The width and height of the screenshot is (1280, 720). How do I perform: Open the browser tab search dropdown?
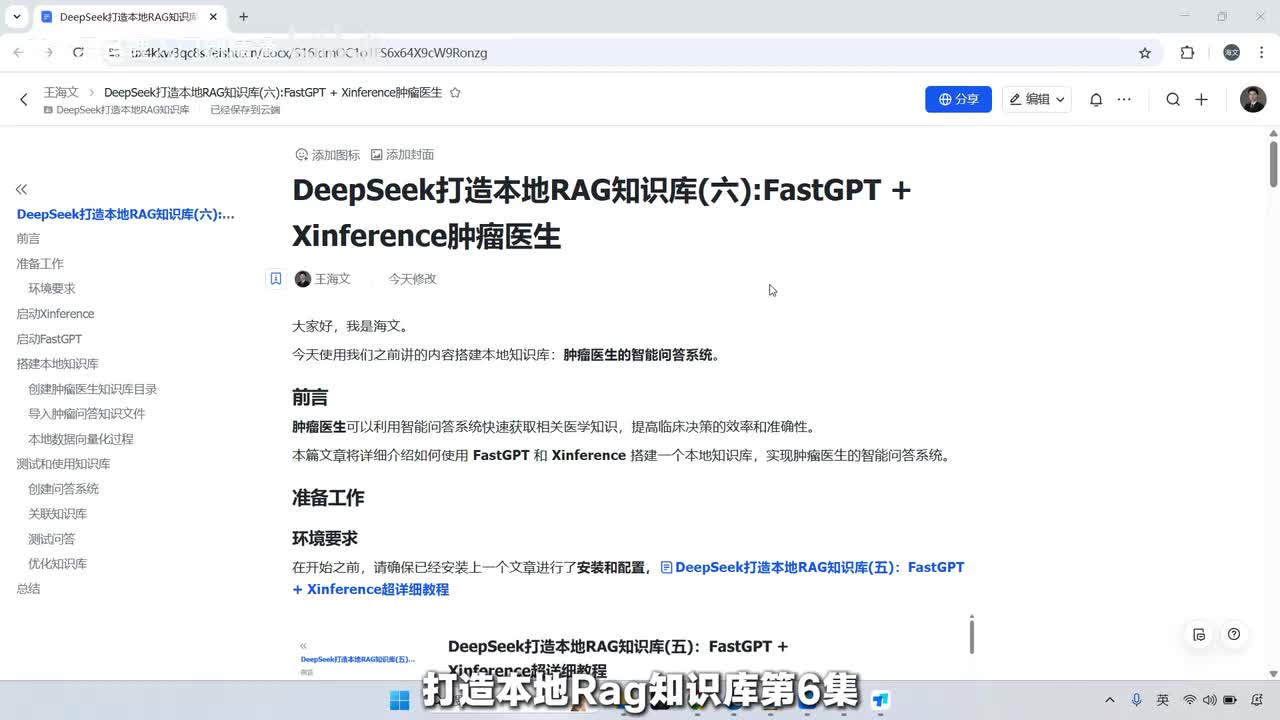(x=17, y=17)
